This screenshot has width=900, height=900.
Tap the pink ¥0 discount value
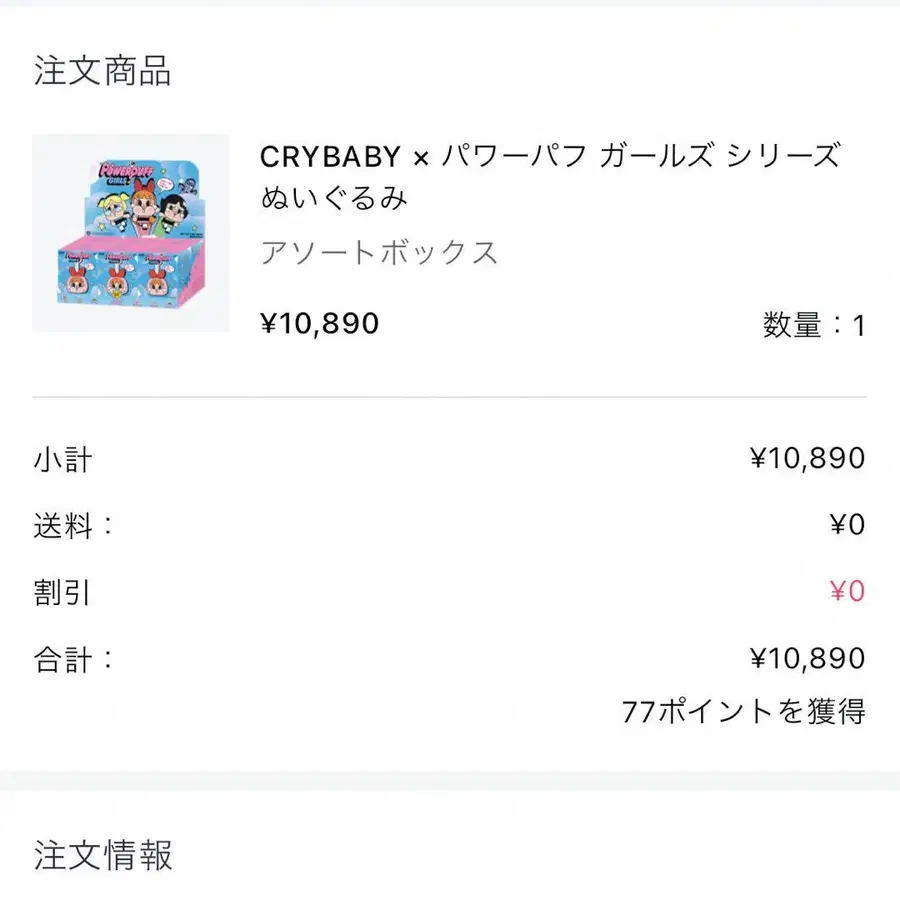[x=848, y=591]
